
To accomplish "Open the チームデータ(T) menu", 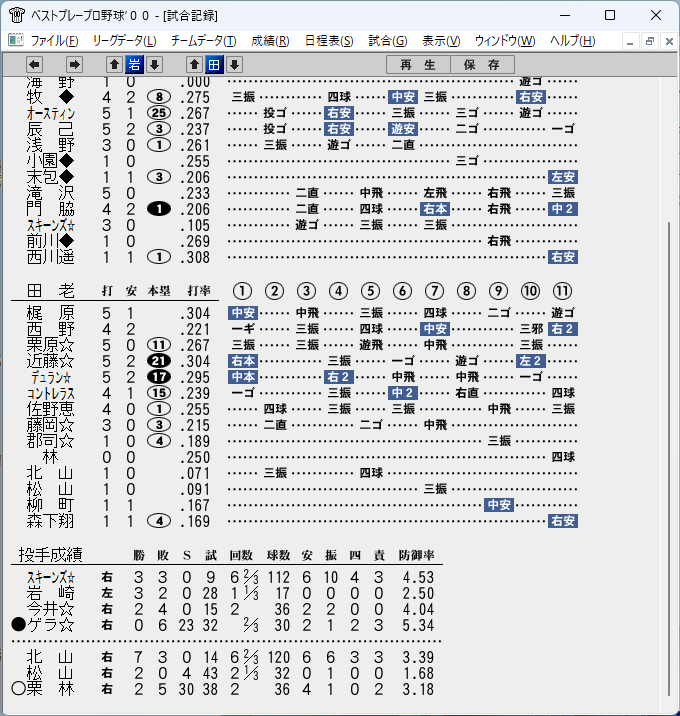I will click(x=204, y=41).
